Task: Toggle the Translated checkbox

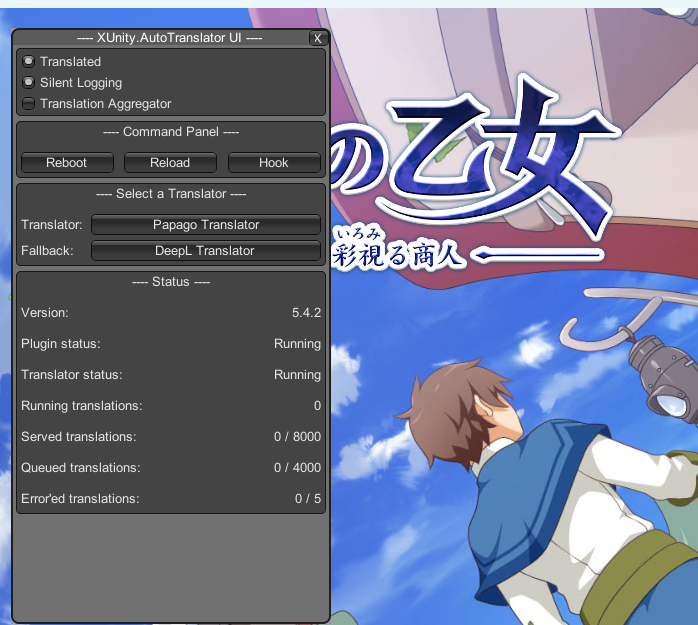Action: pos(28,61)
